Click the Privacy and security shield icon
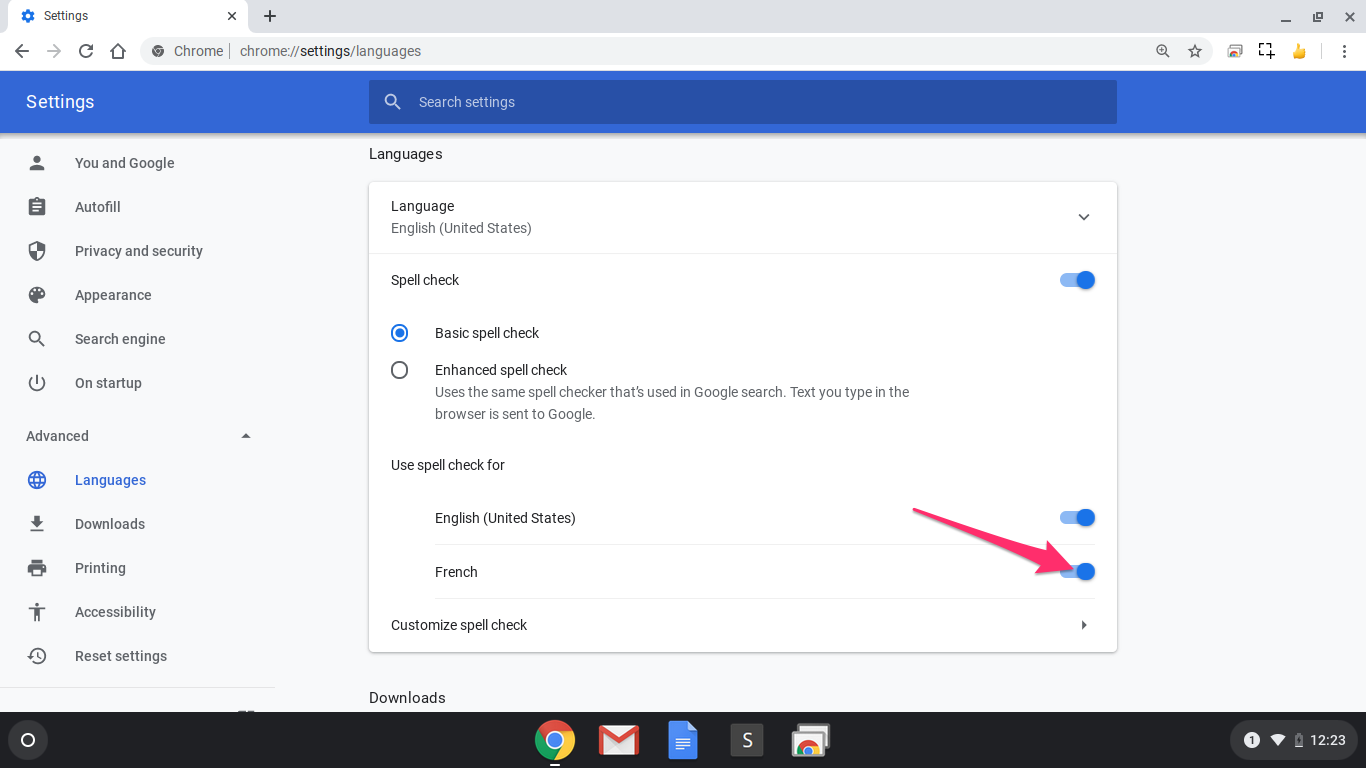The width and height of the screenshot is (1366, 768). [37, 251]
